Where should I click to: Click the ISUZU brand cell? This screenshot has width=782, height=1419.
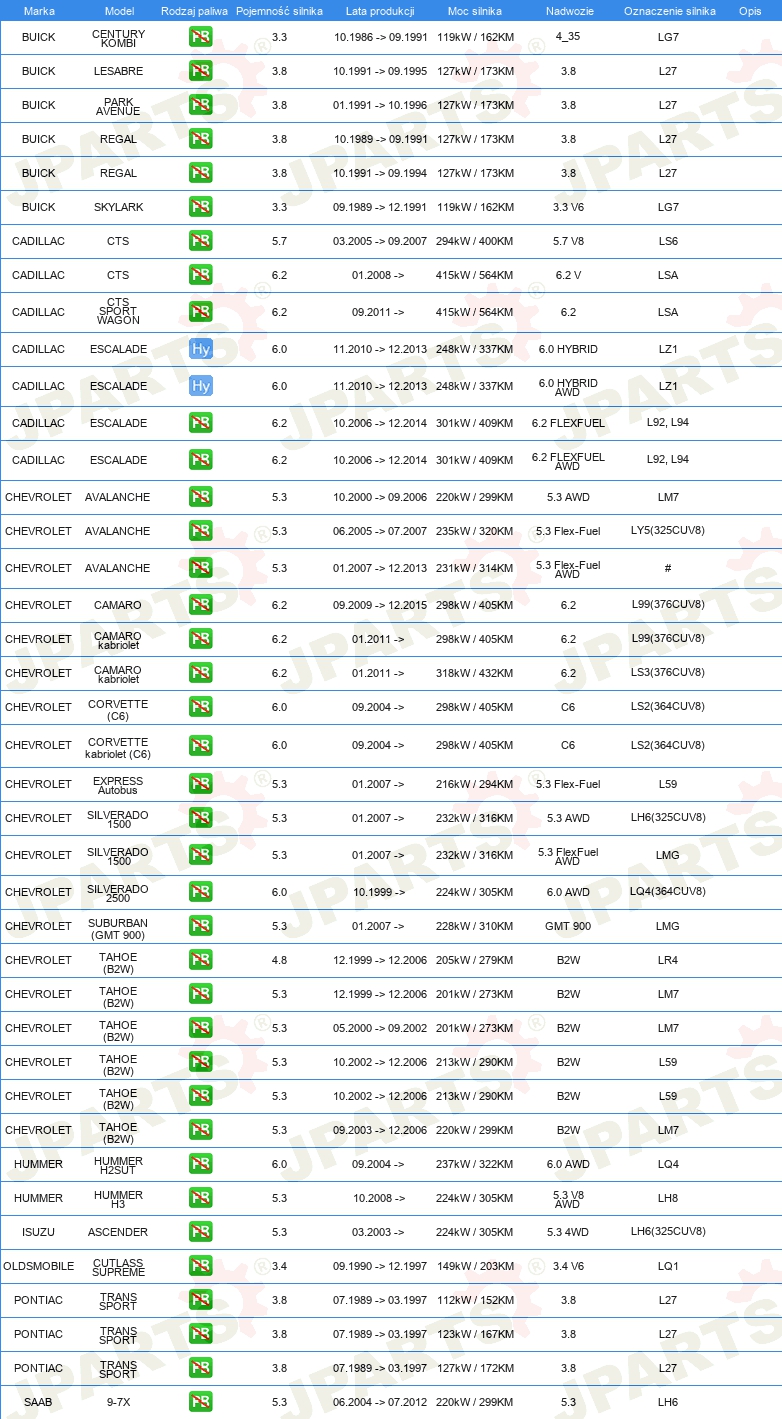[x=39, y=1232]
